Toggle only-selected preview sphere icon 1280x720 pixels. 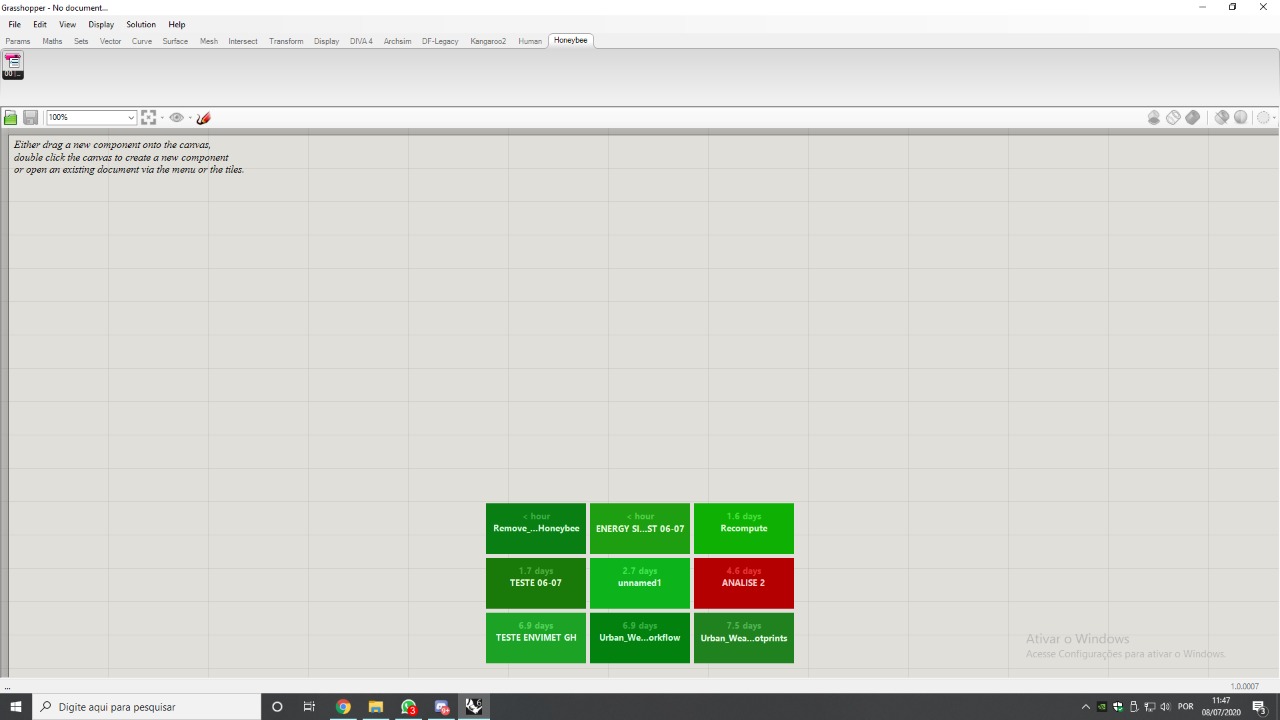[x=1240, y=118]
